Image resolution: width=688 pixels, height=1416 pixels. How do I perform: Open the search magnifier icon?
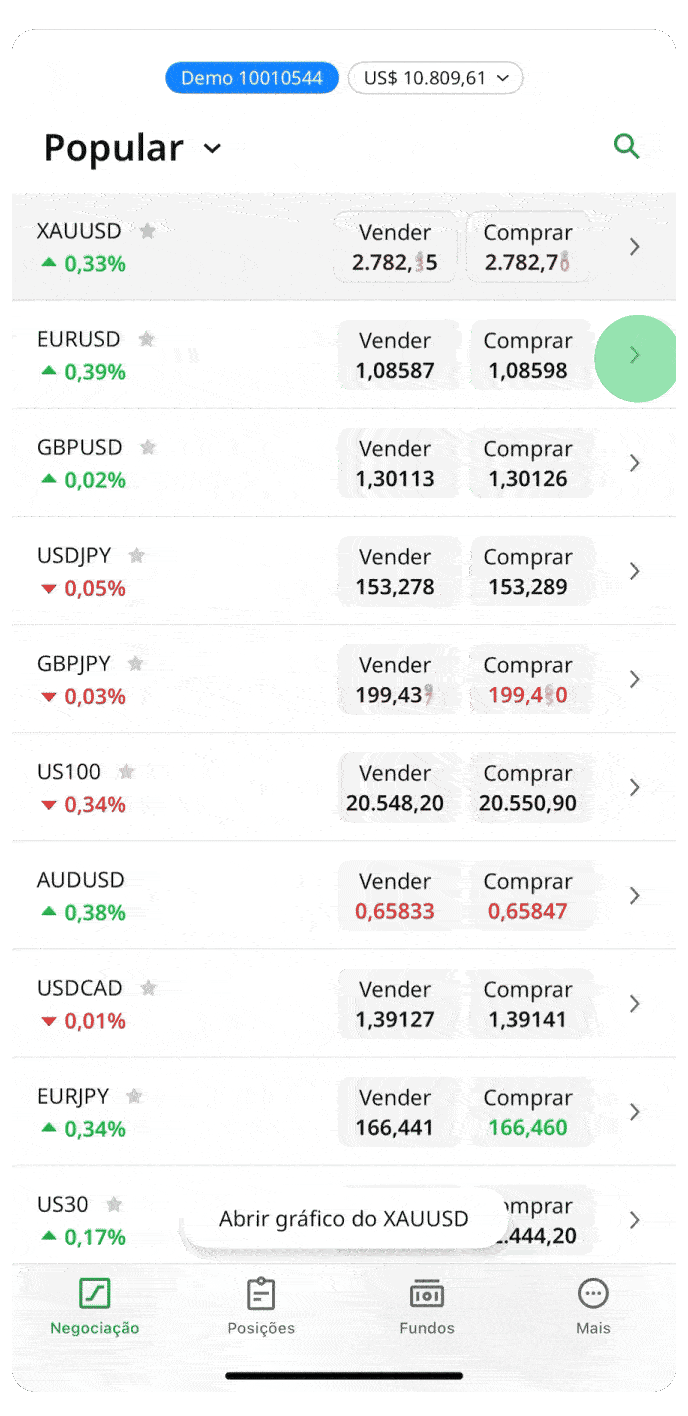[x=626, y=147]
